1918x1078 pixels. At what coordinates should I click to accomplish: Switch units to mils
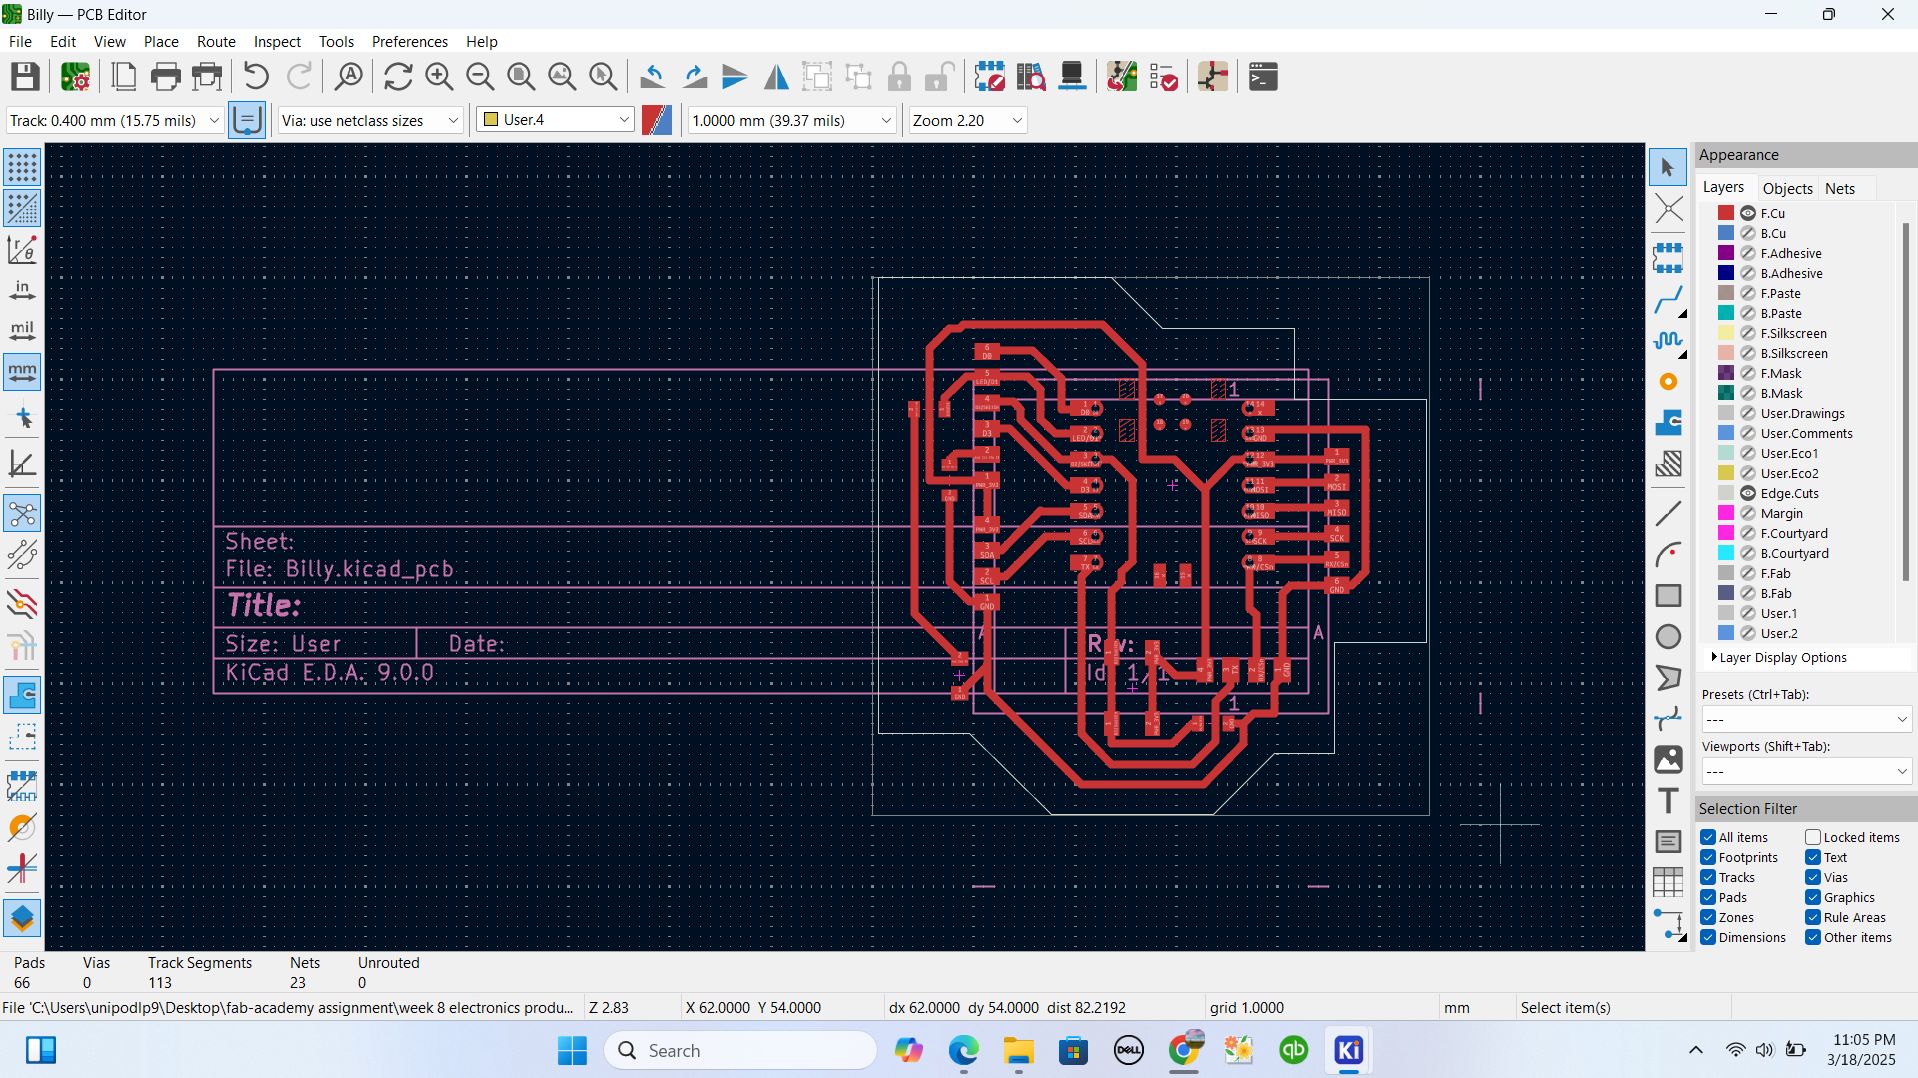pyautogui.click(x=22, y=331)
